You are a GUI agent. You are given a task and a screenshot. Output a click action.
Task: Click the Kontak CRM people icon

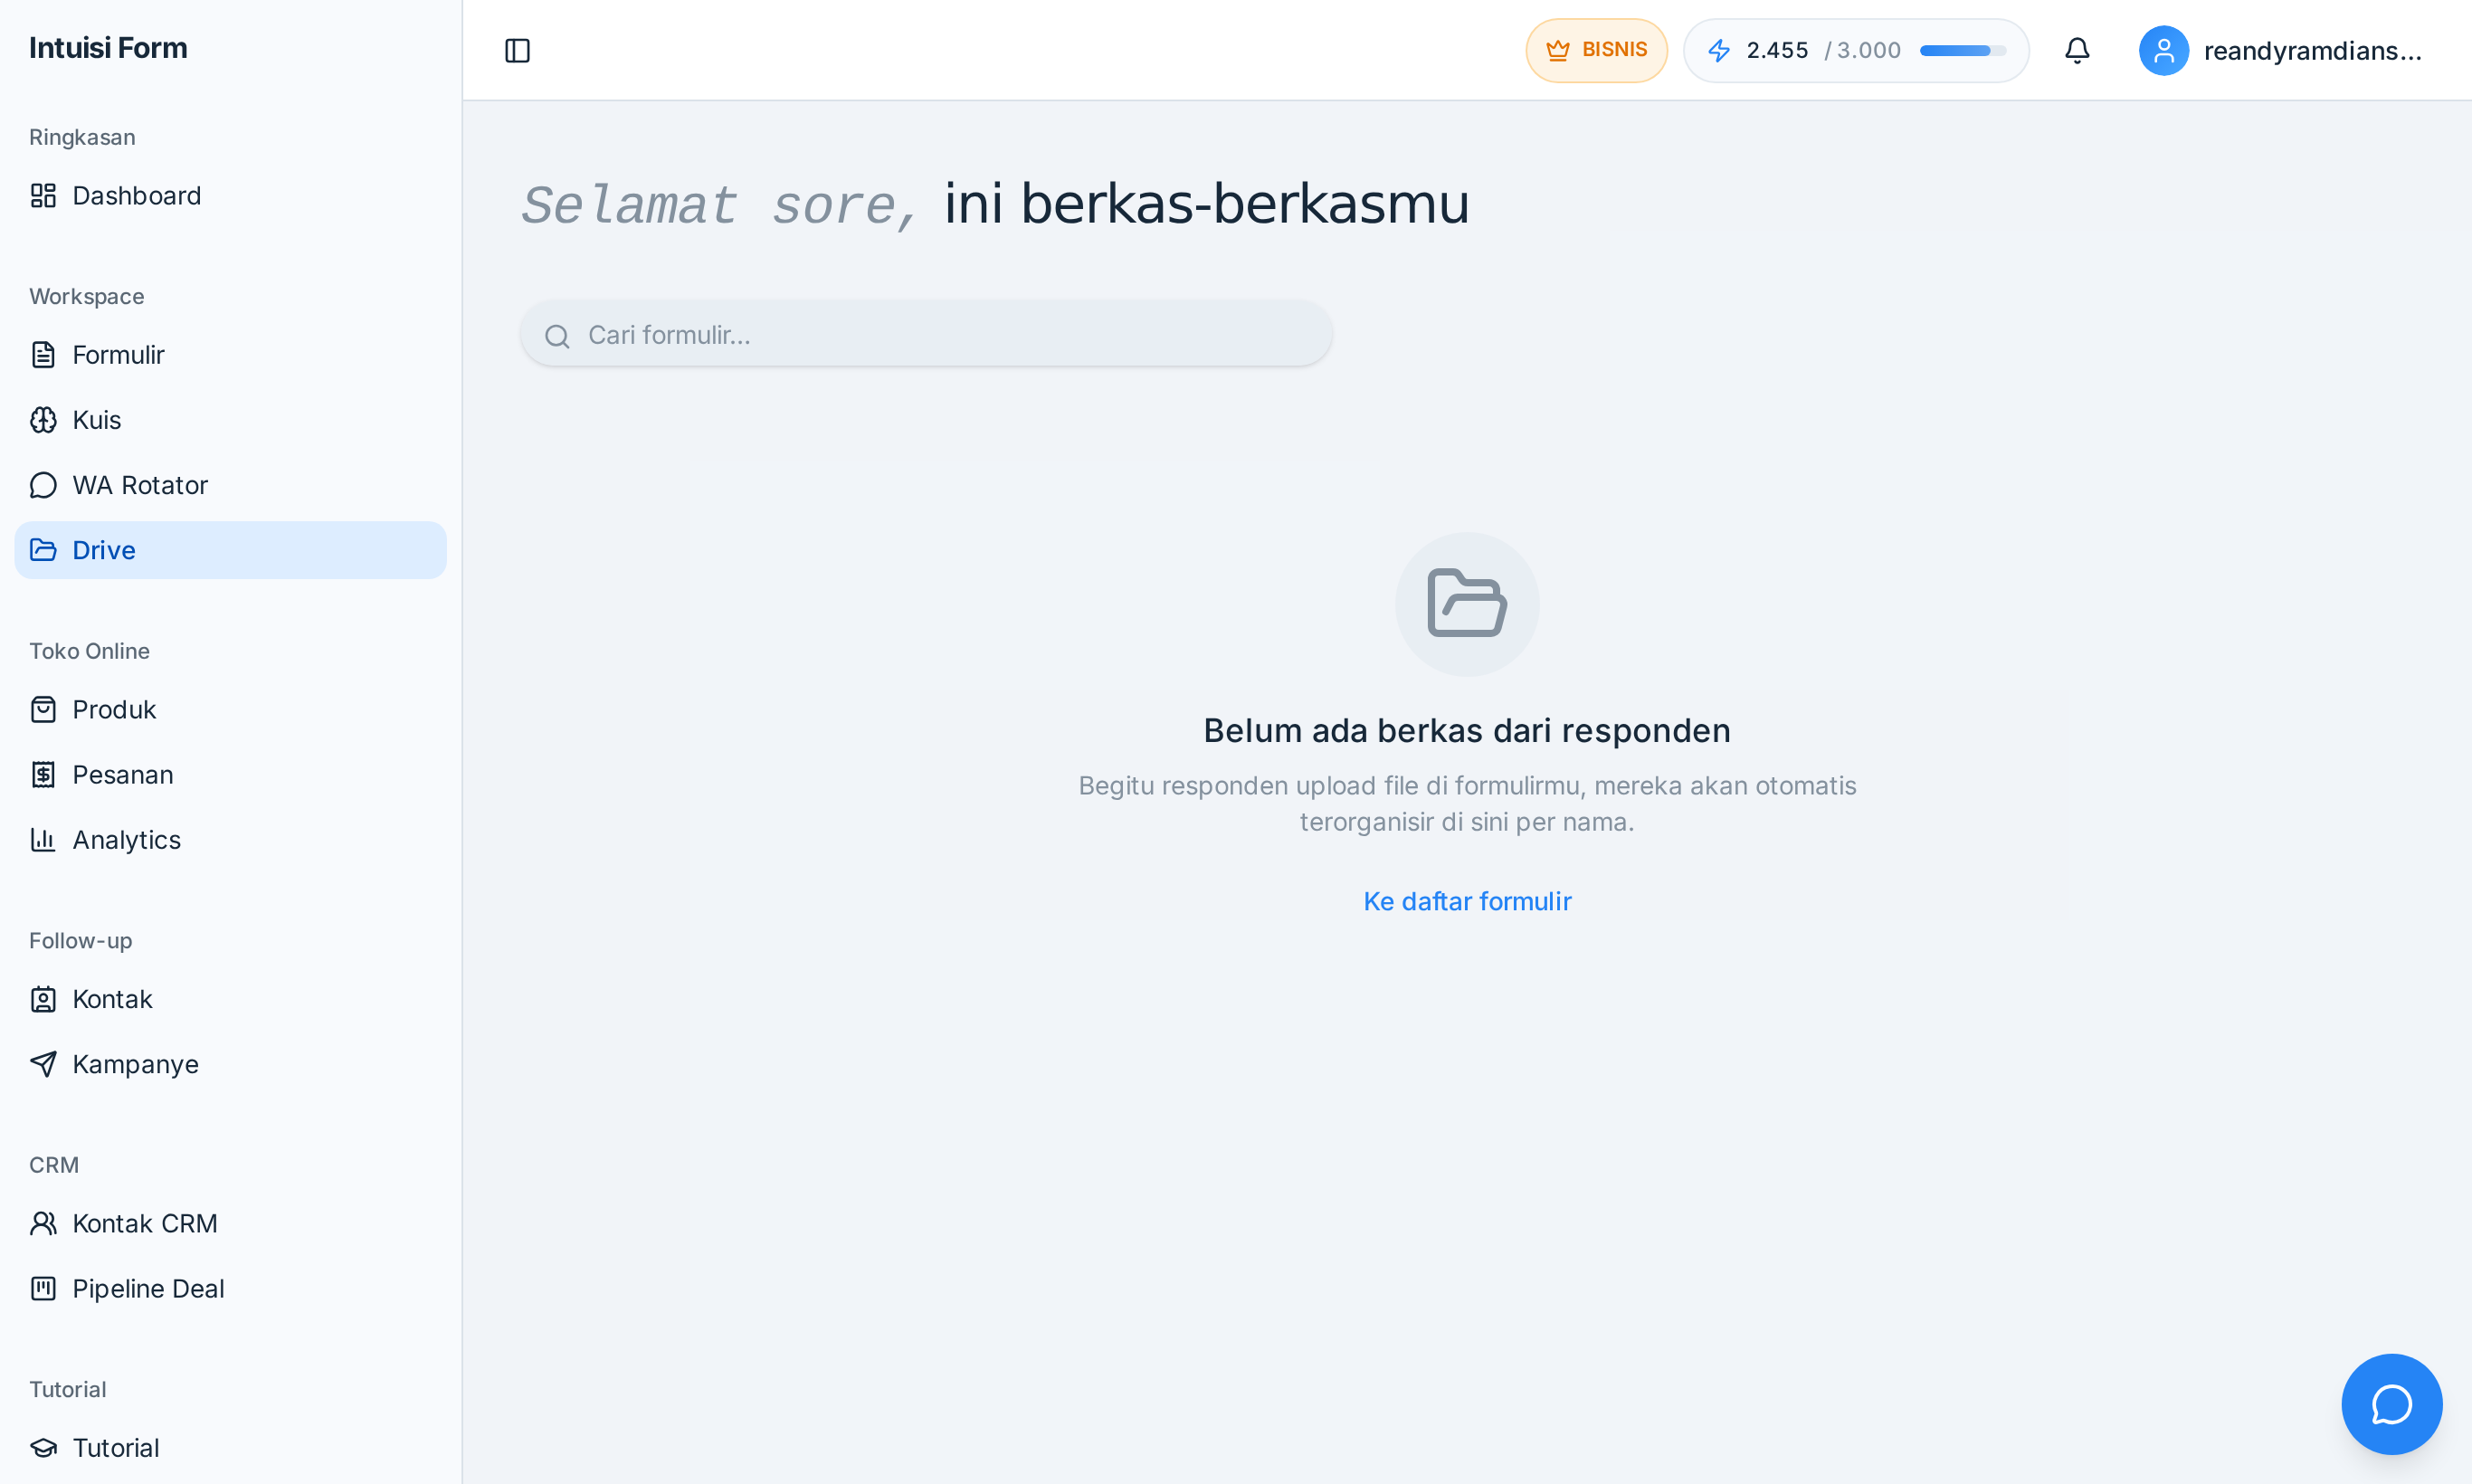pos(43,1224)
